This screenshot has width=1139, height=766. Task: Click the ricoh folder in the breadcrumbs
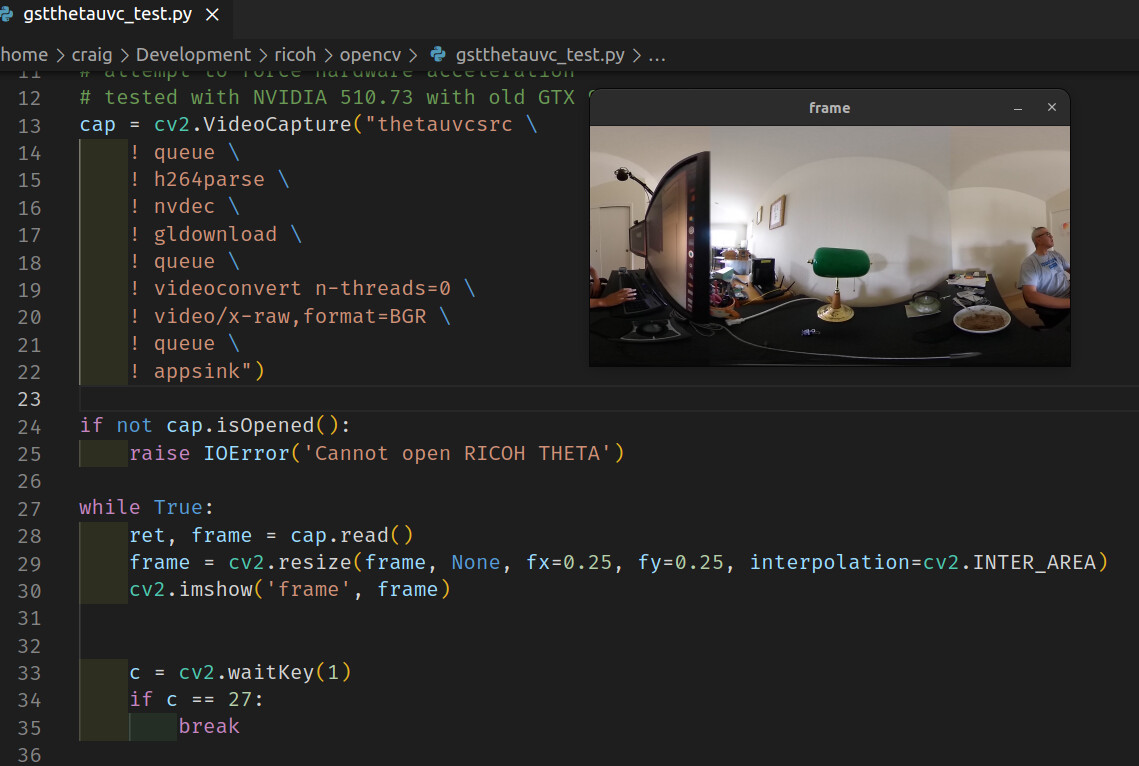pyautogui.click(x=295, y=55)
